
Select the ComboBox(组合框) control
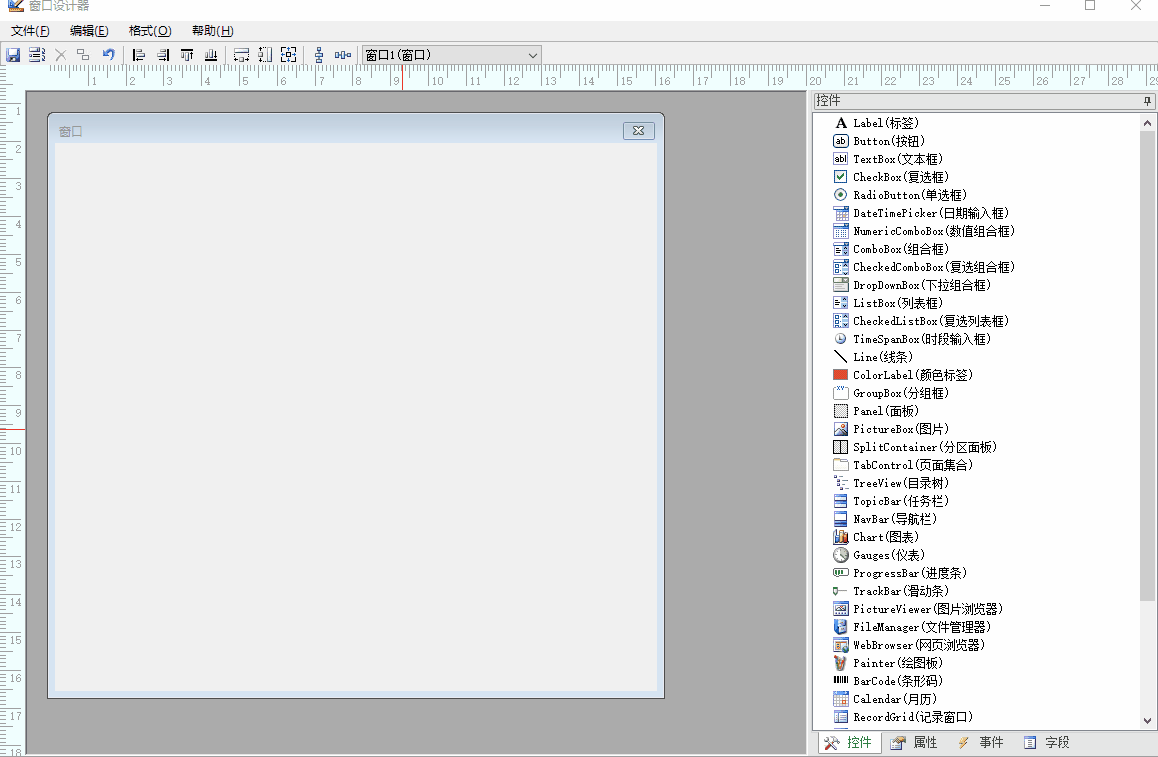[900, 249]
